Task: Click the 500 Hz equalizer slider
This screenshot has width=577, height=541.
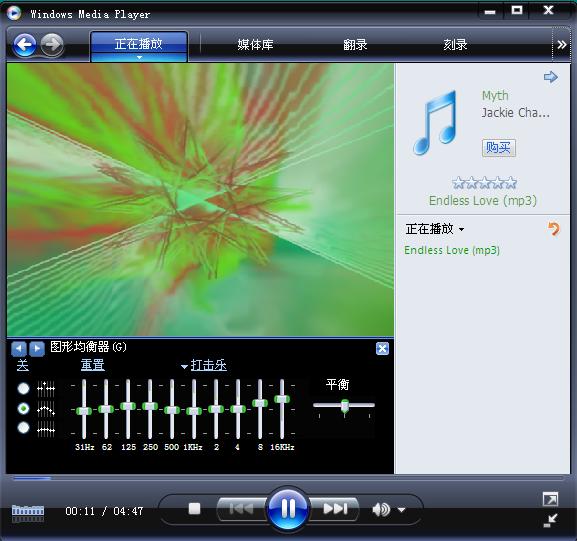Action: (172, 410)
